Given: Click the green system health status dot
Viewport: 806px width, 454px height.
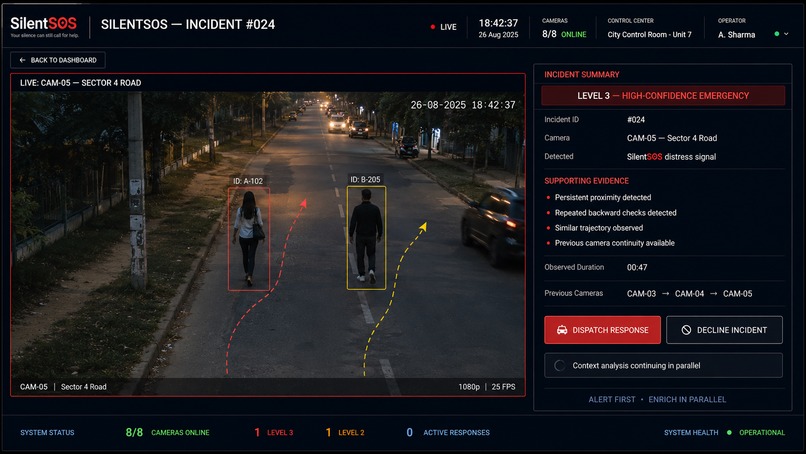Looking at the screenshot, I should point(729,432).
